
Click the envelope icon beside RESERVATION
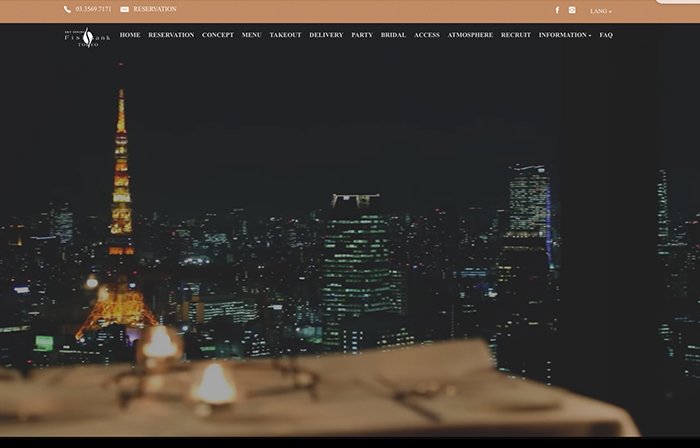tap(124, 9)
